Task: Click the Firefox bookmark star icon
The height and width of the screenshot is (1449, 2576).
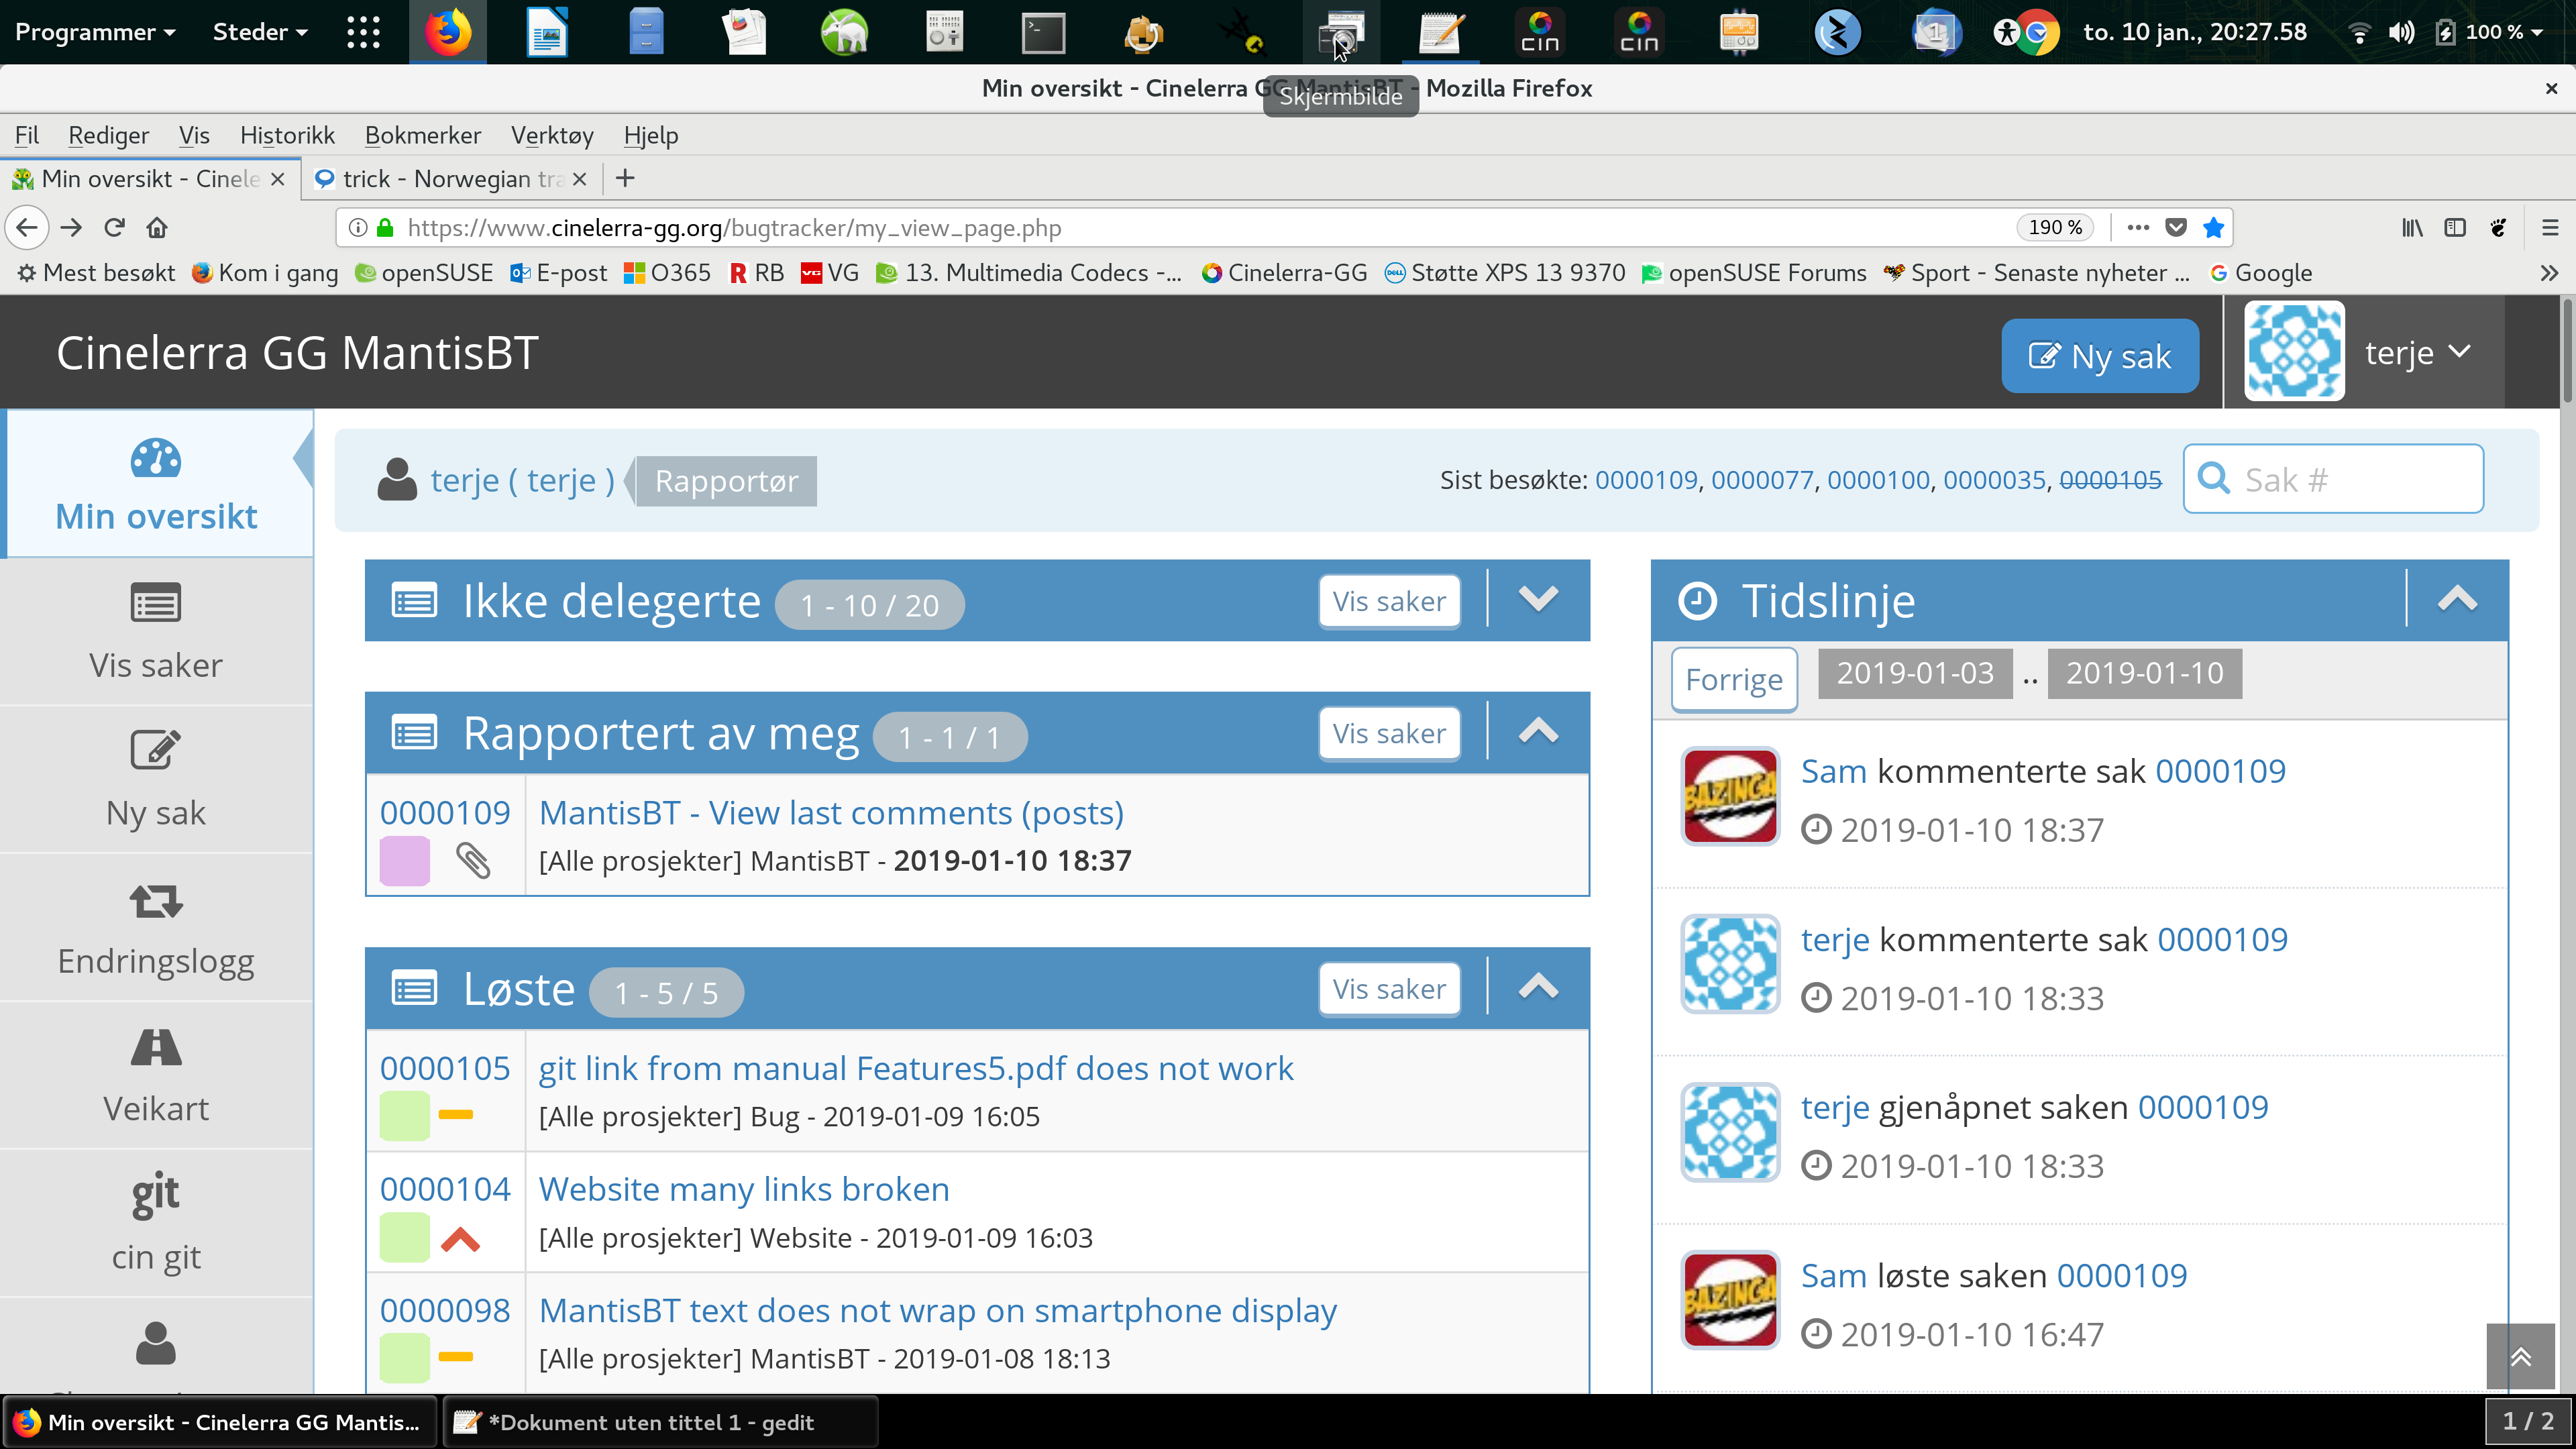Action: click(x=2213, y=228)
